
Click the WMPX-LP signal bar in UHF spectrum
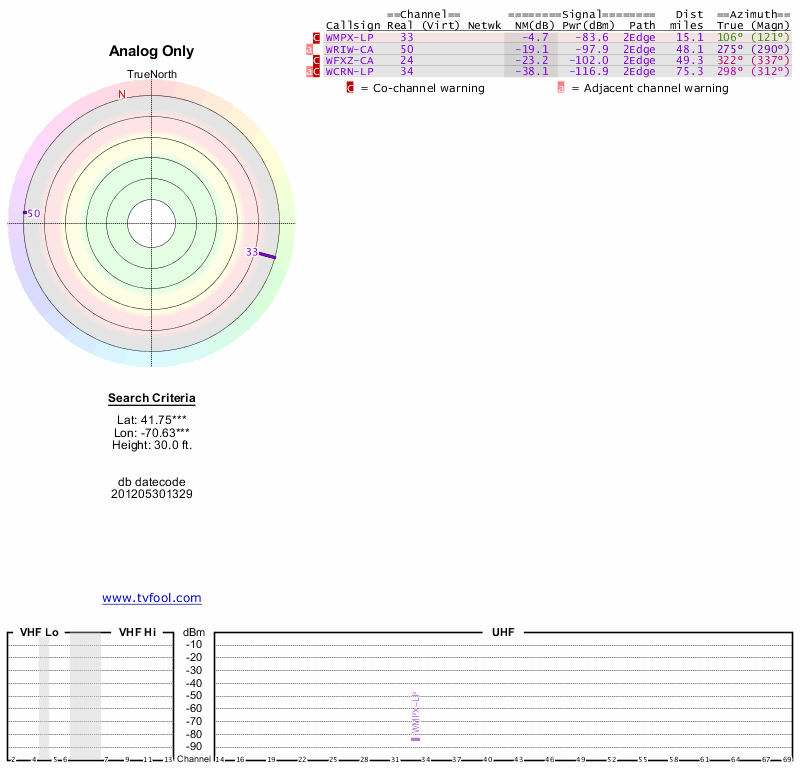point(415,738)
